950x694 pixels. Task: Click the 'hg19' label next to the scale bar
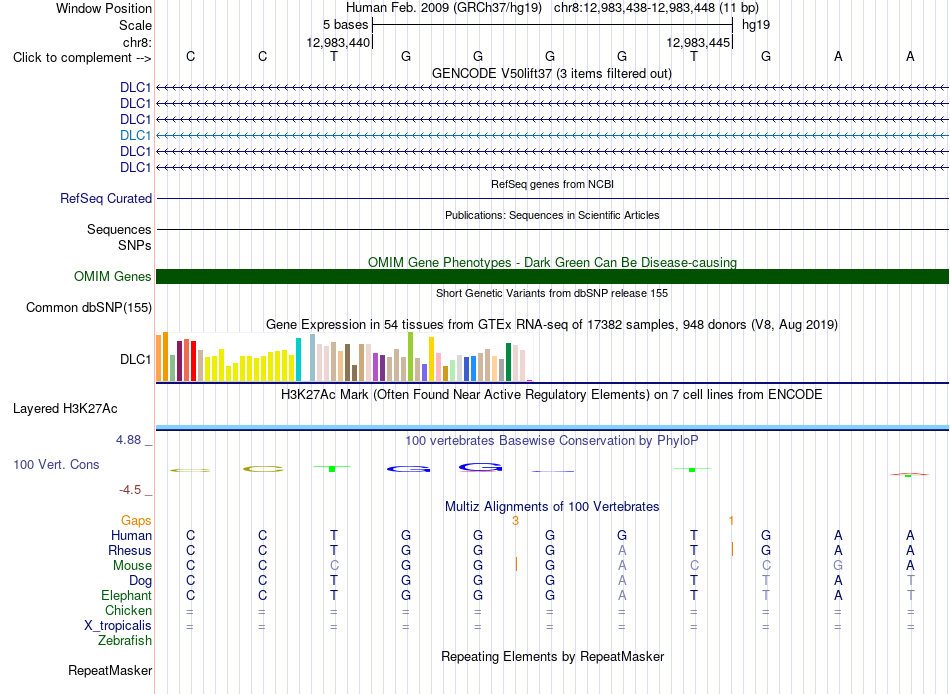click(x=756, y=25)
